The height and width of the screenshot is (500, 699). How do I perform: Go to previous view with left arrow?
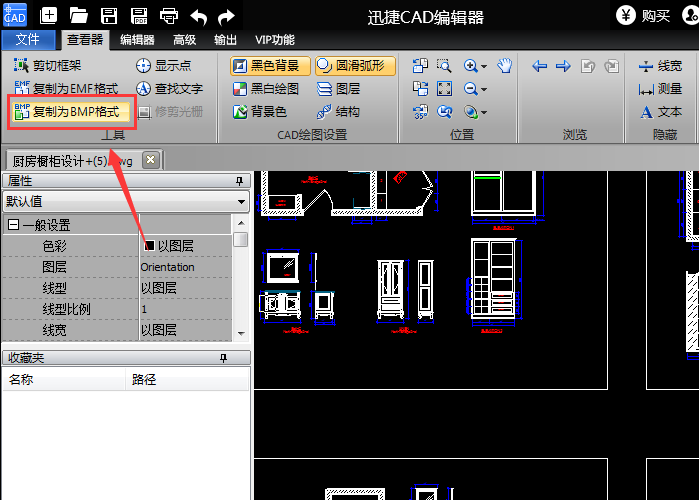(x=540, y=66)
